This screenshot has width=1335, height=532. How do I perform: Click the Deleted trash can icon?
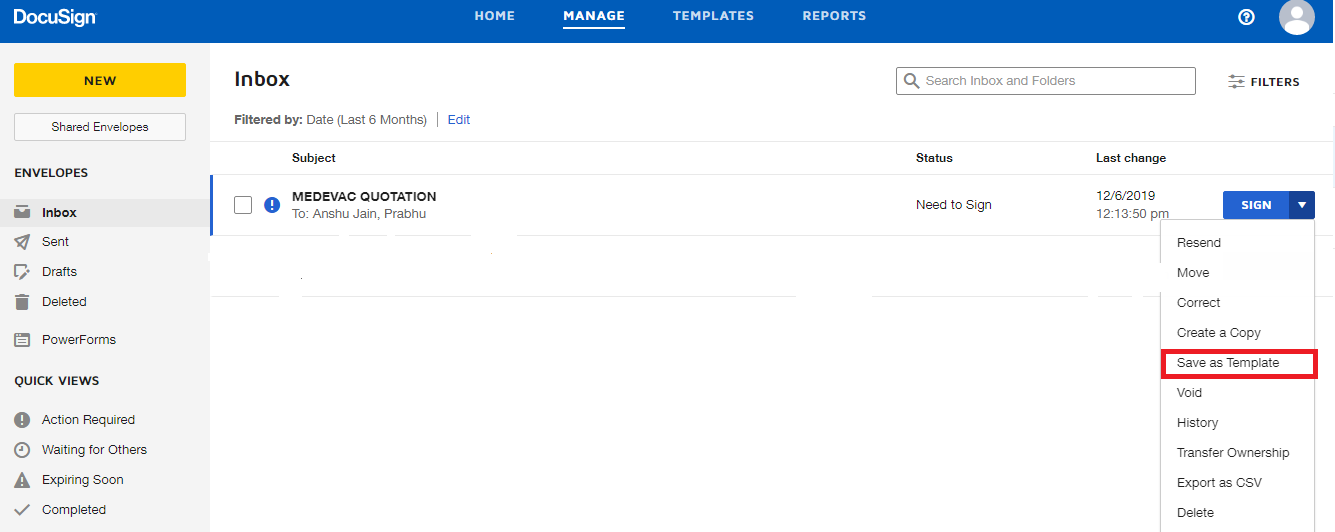(22, 301)
